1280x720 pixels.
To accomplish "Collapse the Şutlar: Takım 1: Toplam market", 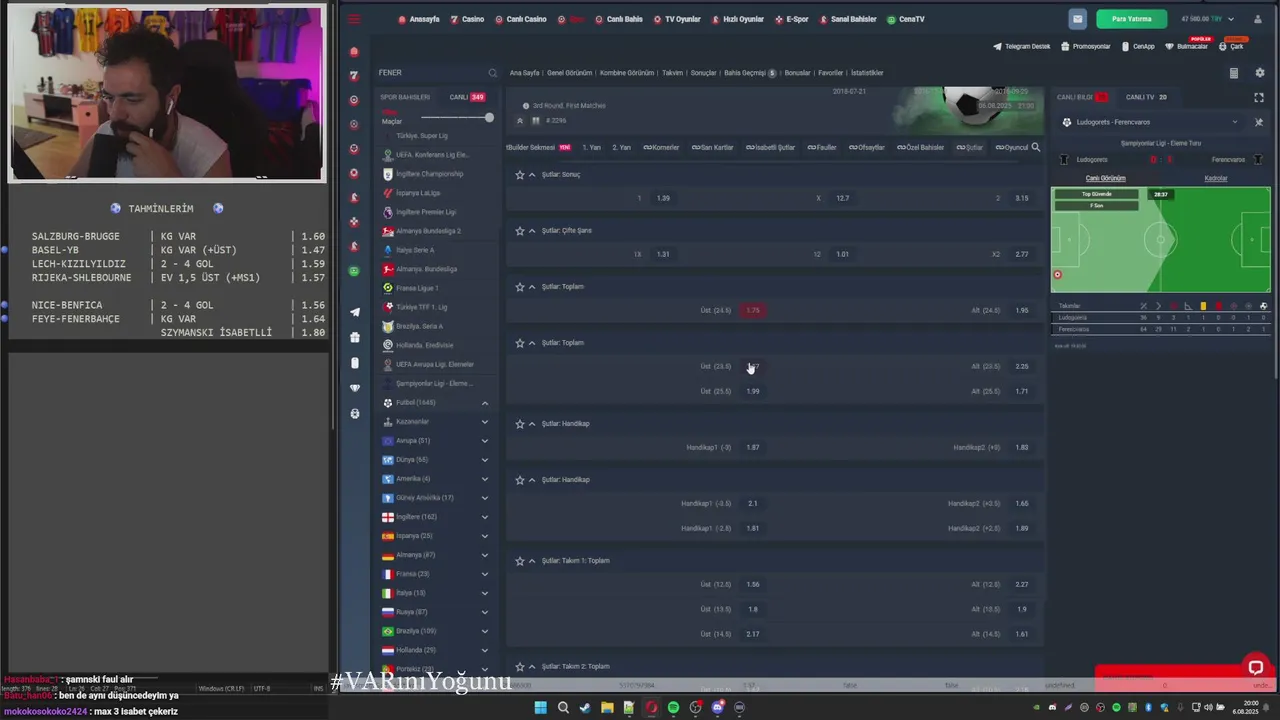I will [x=532, y=560].
